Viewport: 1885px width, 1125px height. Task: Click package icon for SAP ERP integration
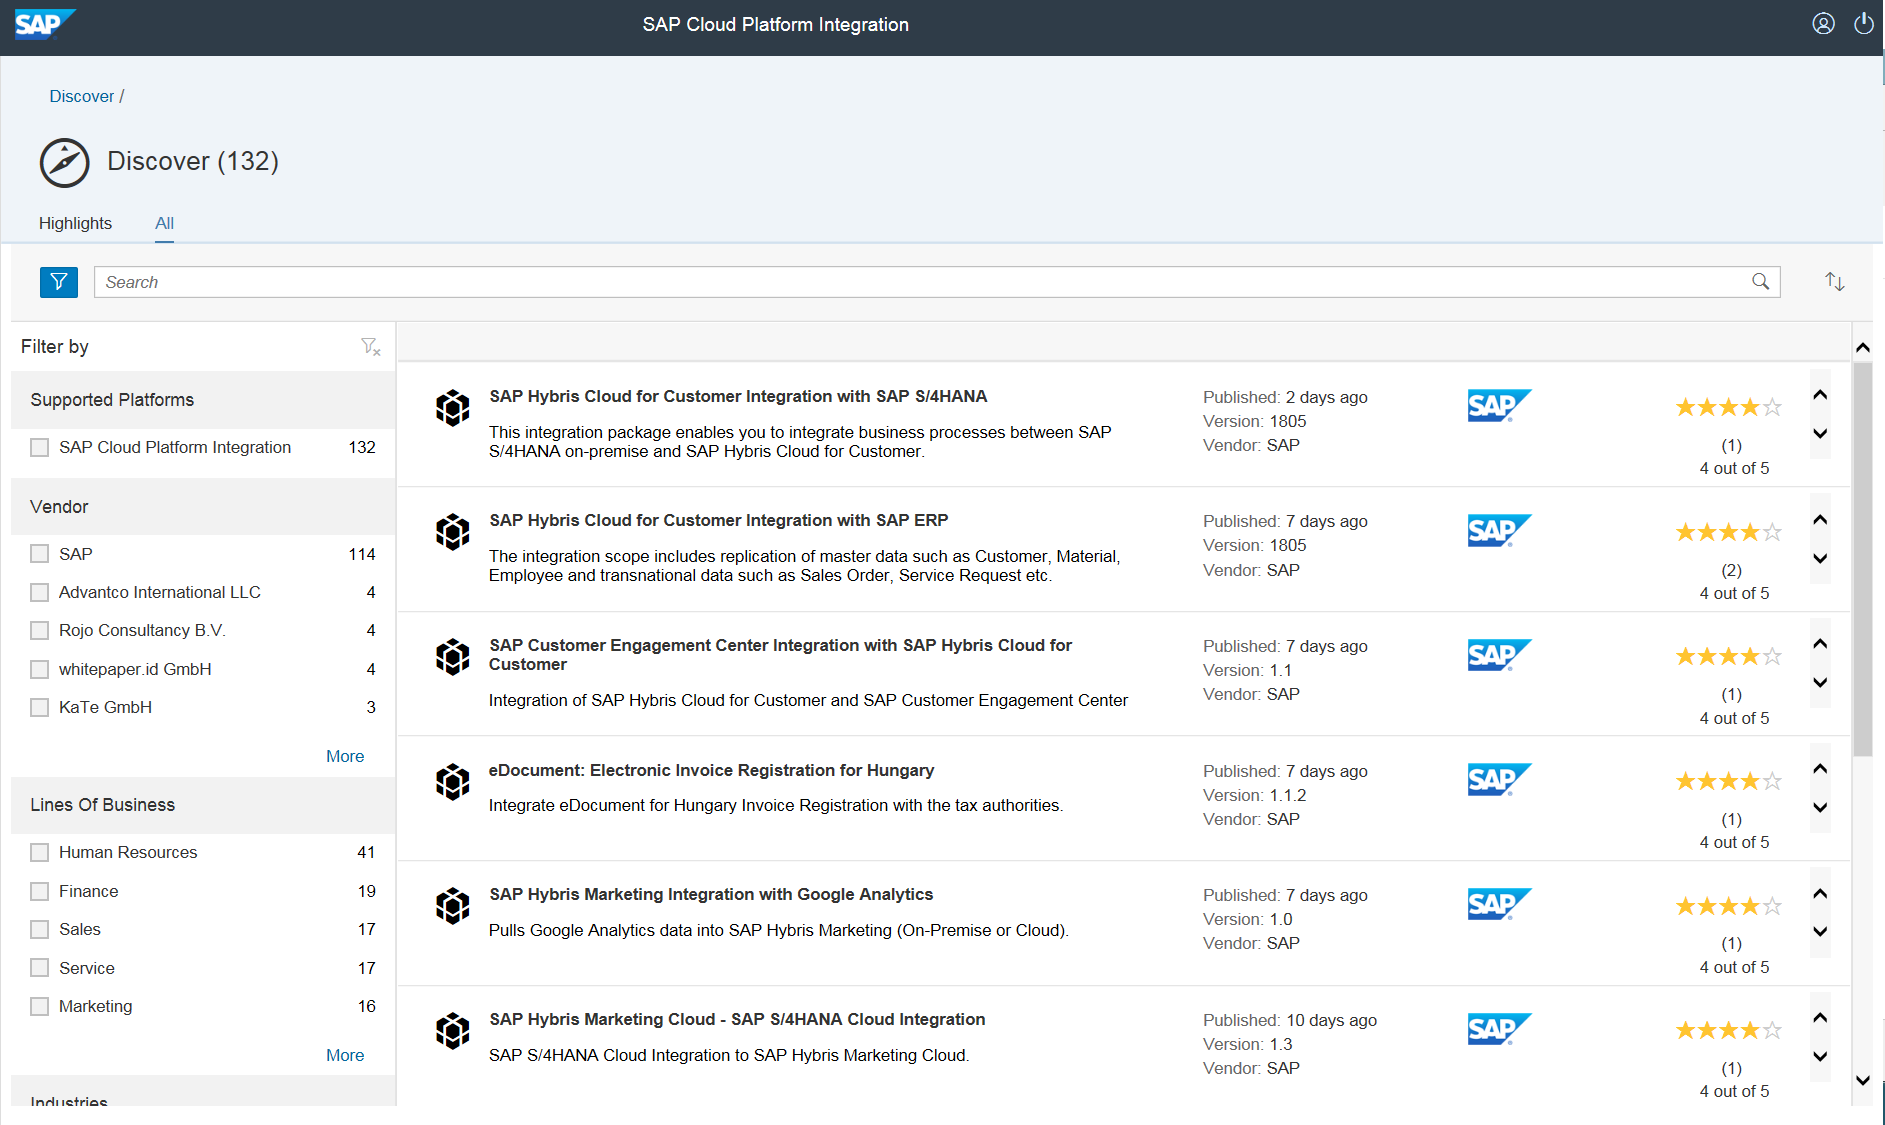[x=453, y=532]
